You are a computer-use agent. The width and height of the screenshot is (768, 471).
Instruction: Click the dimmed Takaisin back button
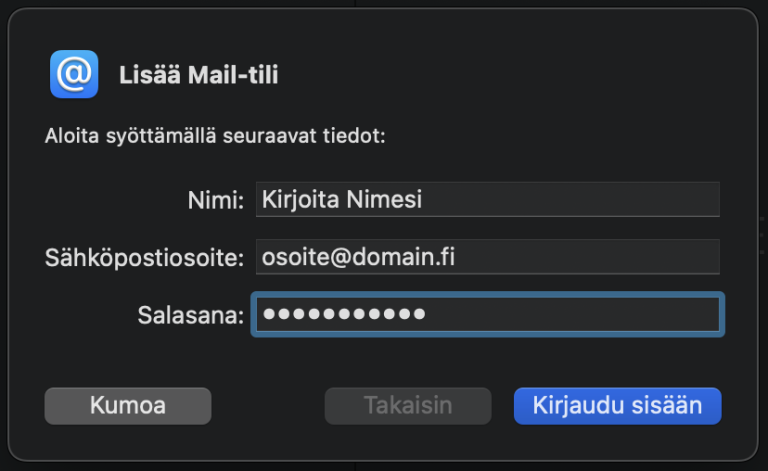(x=408, y=406)
